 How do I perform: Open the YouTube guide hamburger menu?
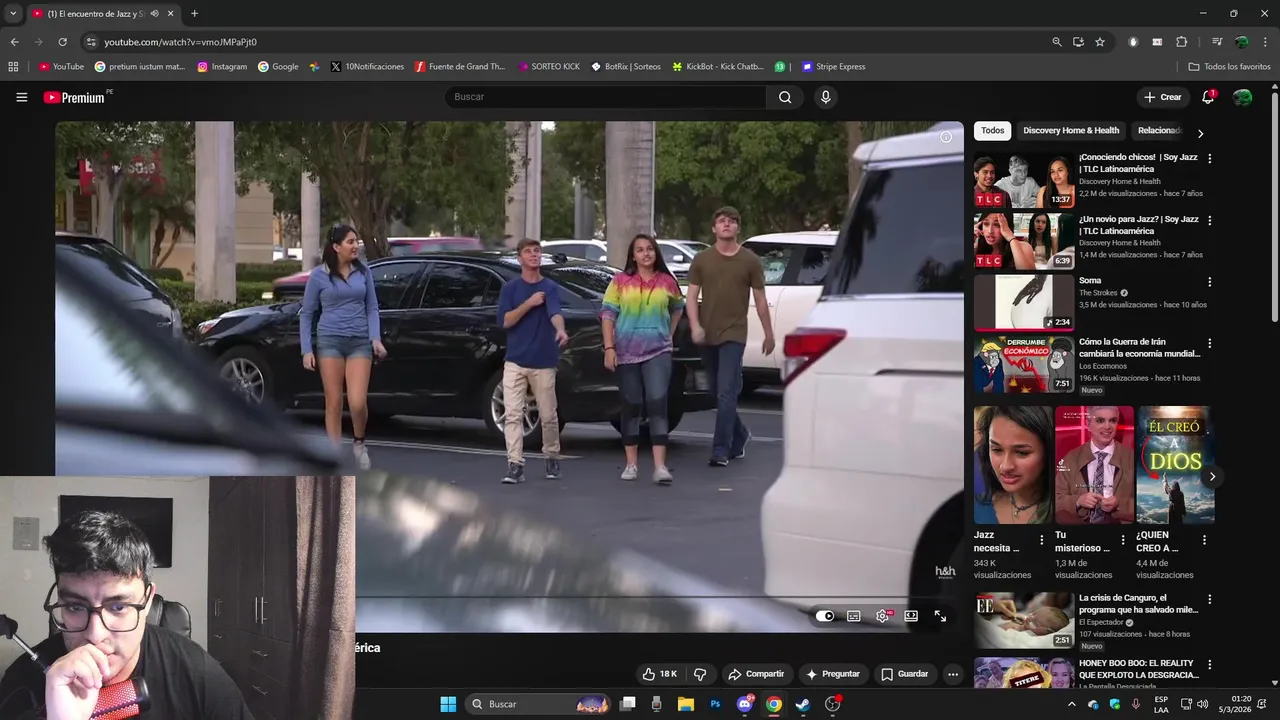pos(21,97)
